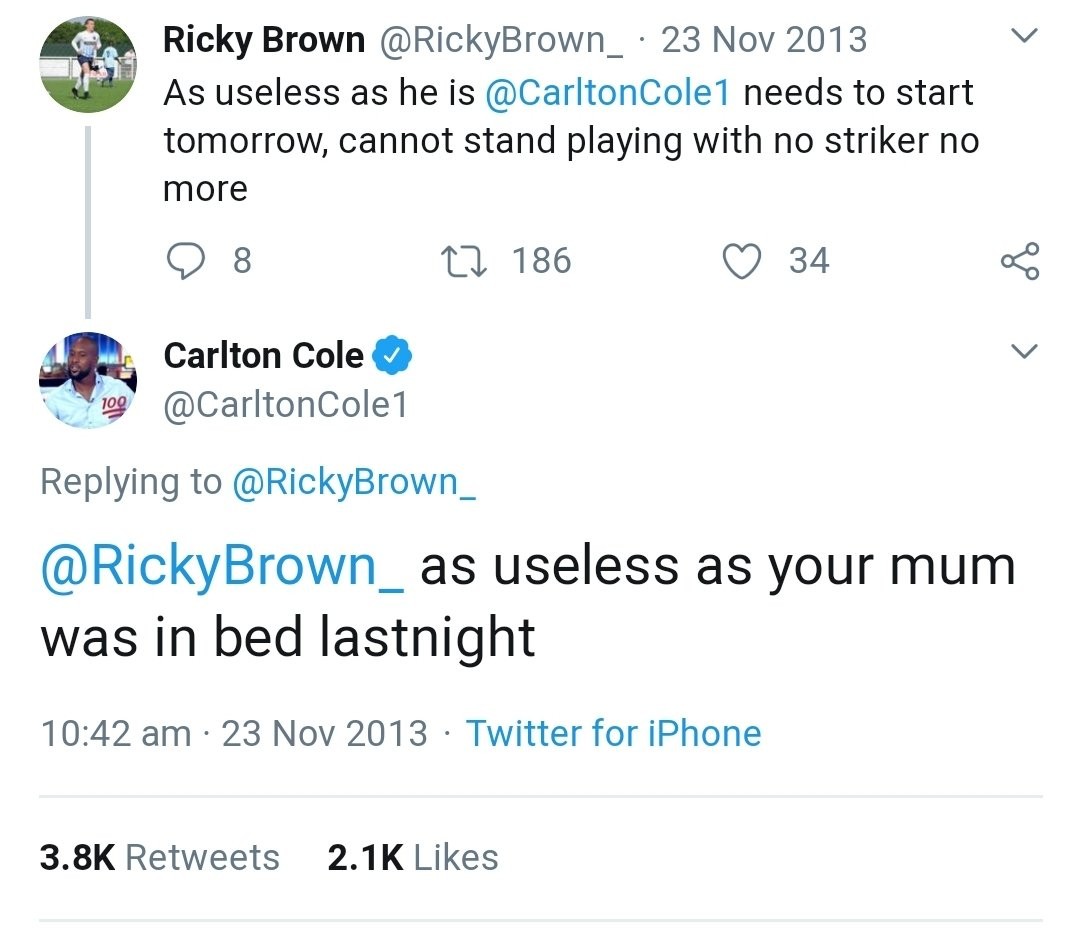This screenshot has height=931, width=1079.
Task: Click the reply speech bubble icon
Action: [x=186, y=261]
